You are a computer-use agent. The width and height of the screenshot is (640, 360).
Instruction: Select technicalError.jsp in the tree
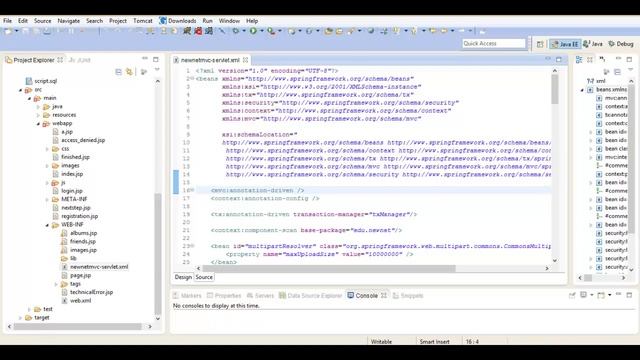pyautogui.click(x=91, y=292)
